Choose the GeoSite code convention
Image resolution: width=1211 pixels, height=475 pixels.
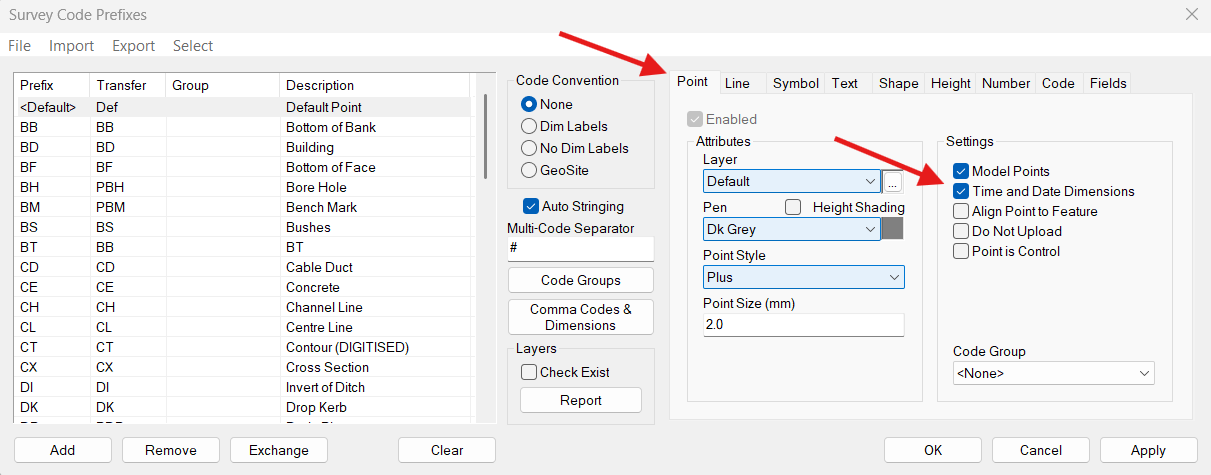[x=529, y=170]
